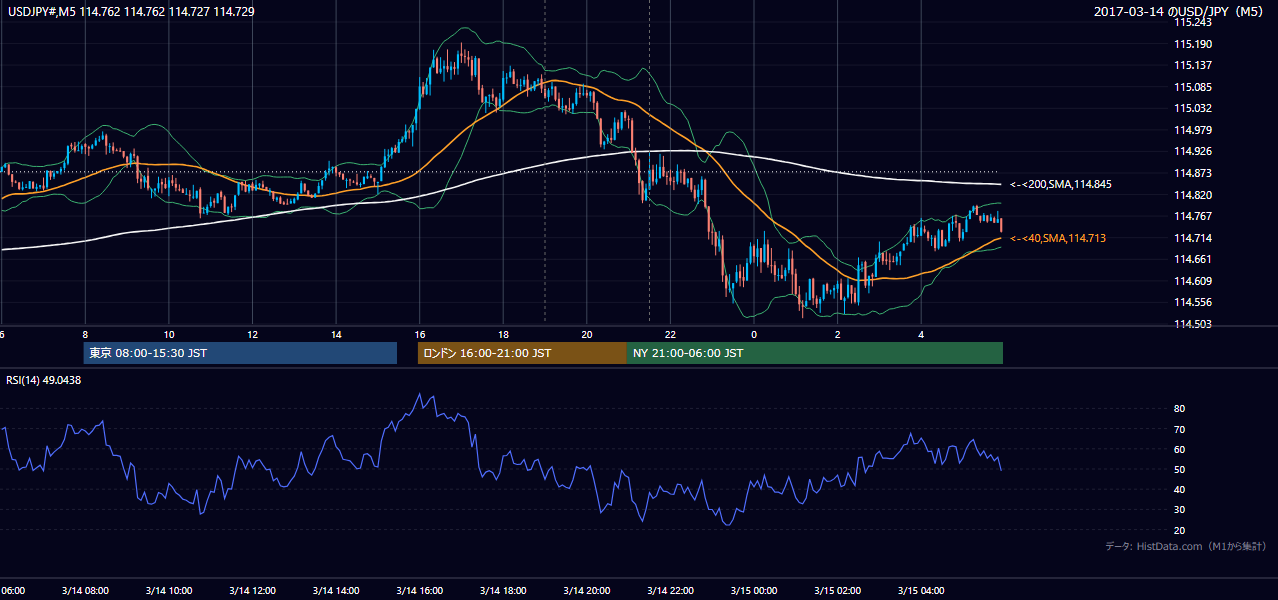Click the hour 8 tick on the chart axis
Screen dimensions: 1278x600
[x=85, y=334]
